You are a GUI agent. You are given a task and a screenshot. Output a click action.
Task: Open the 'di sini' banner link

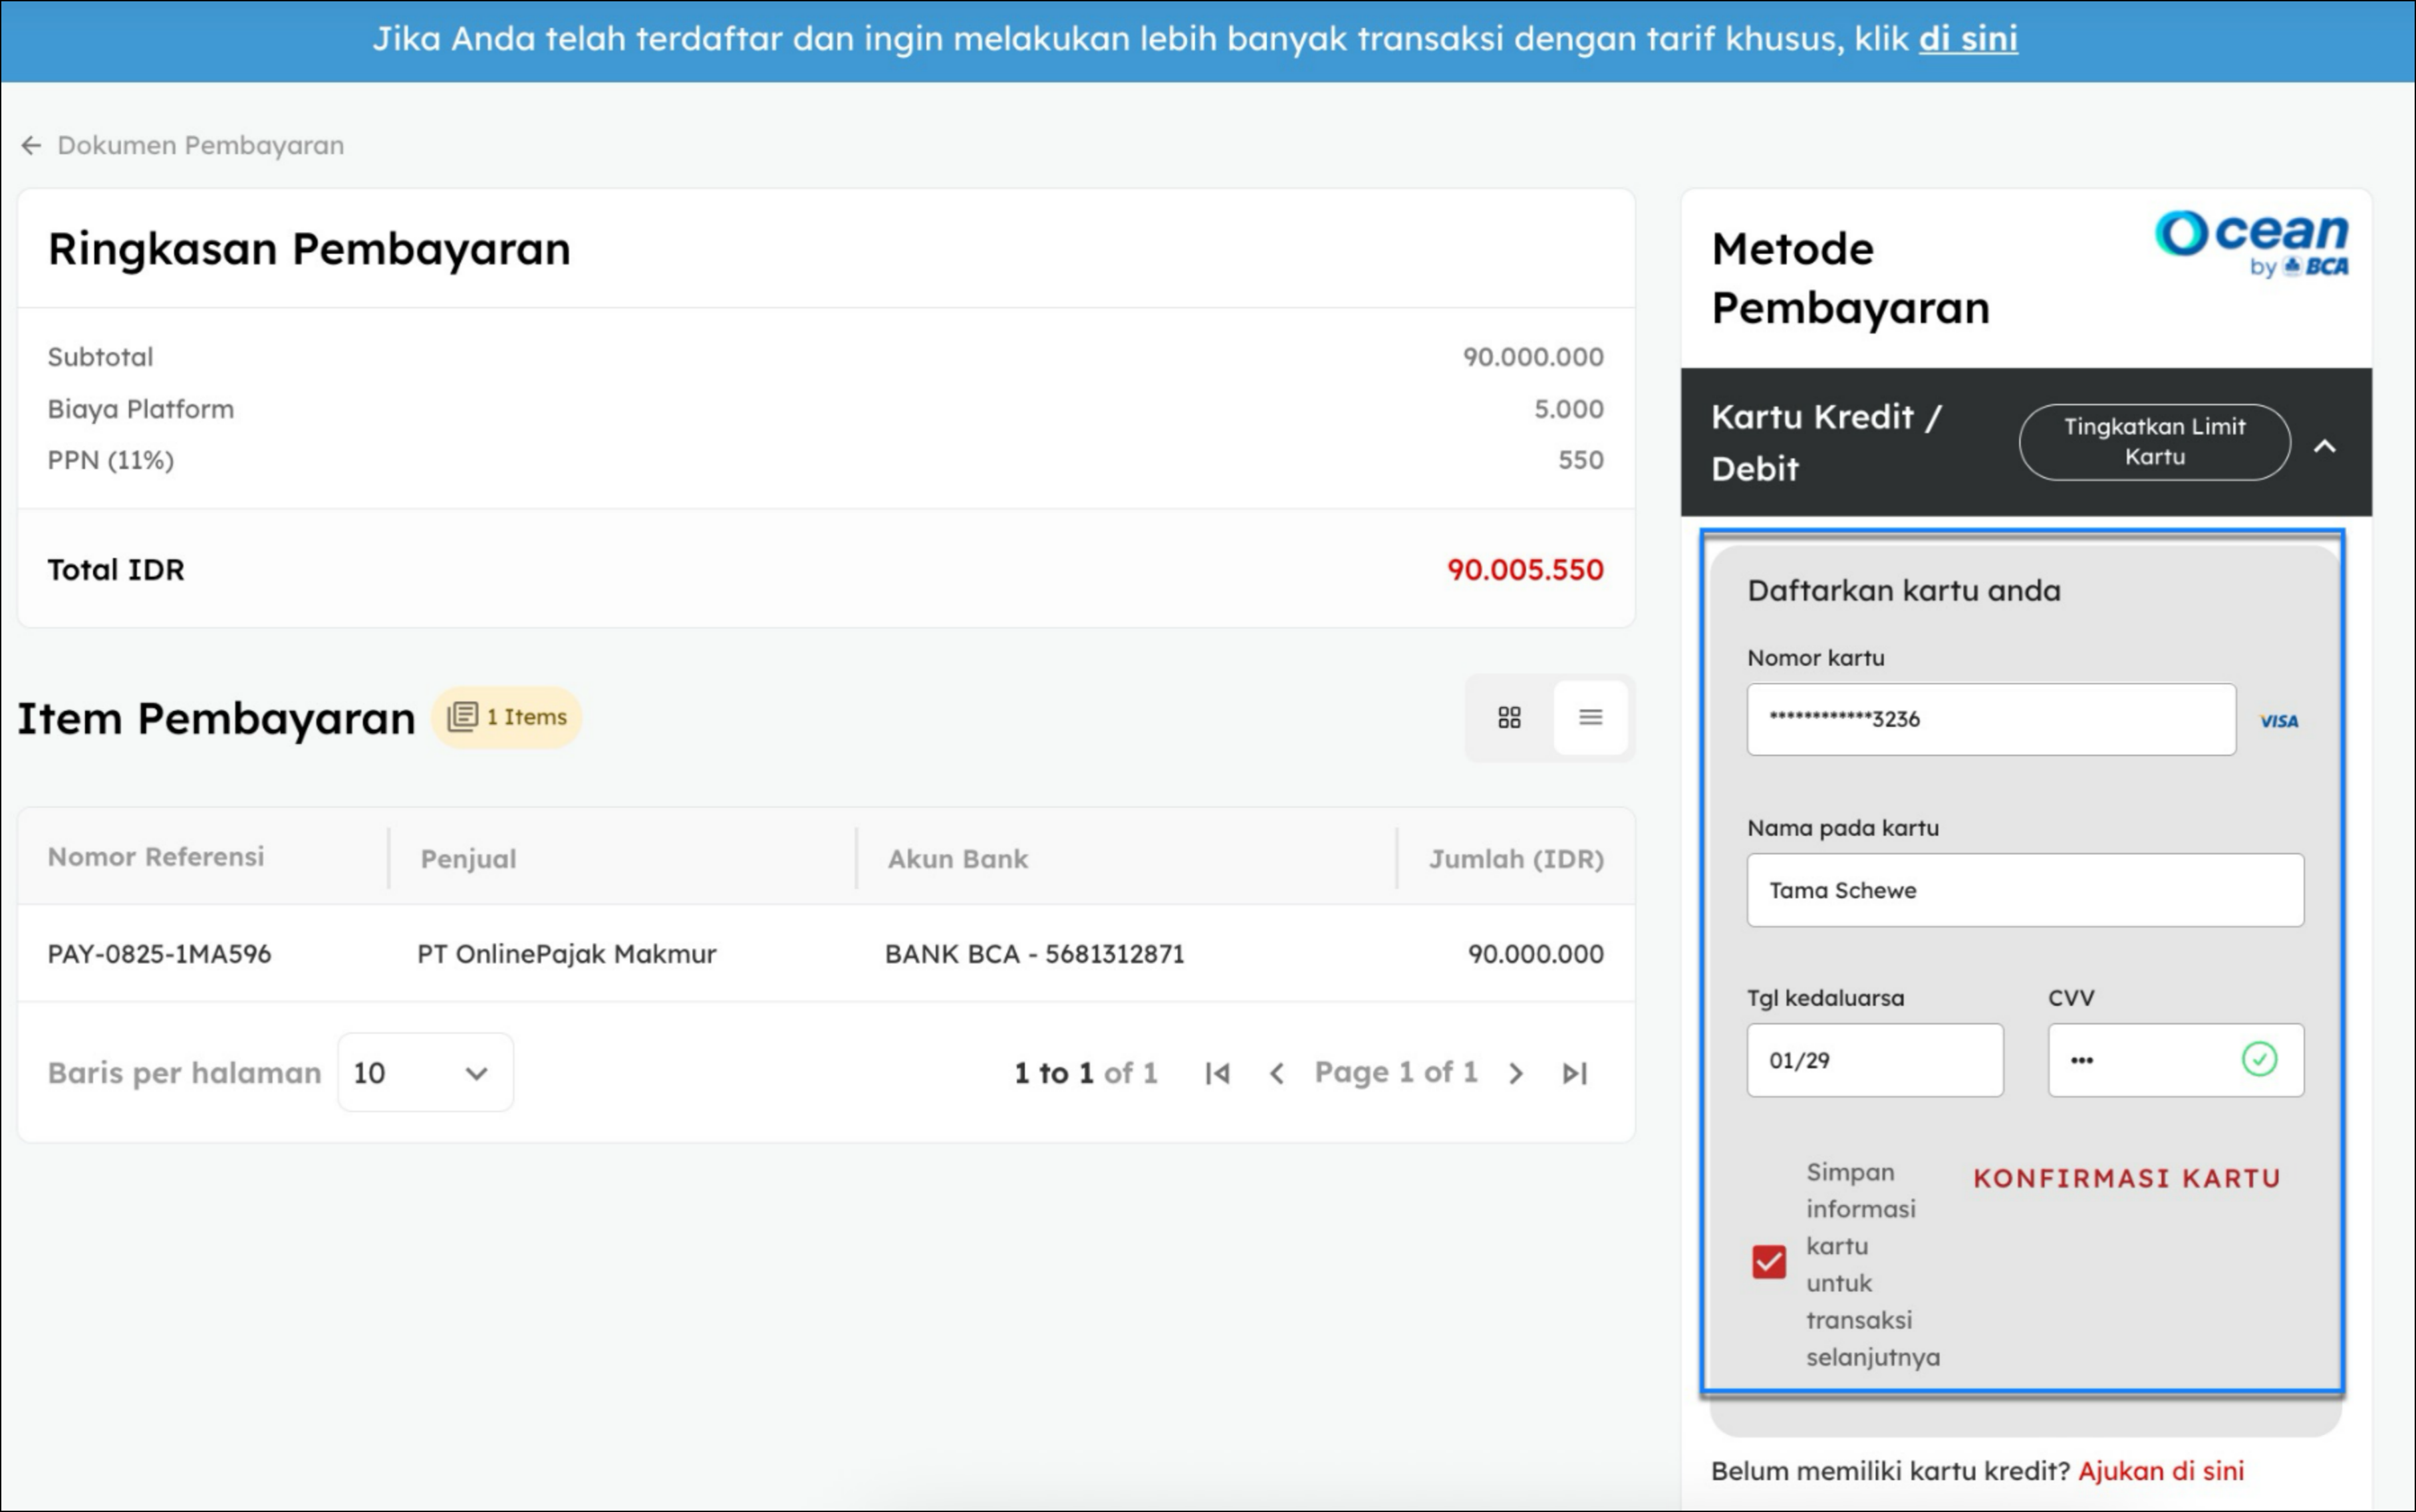click(1967, 39)
